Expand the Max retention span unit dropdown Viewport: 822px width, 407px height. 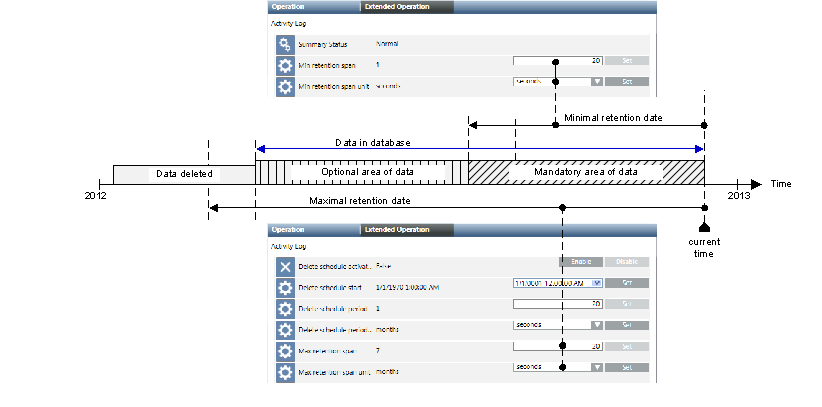pyautogui.click(x=597, y=367)
